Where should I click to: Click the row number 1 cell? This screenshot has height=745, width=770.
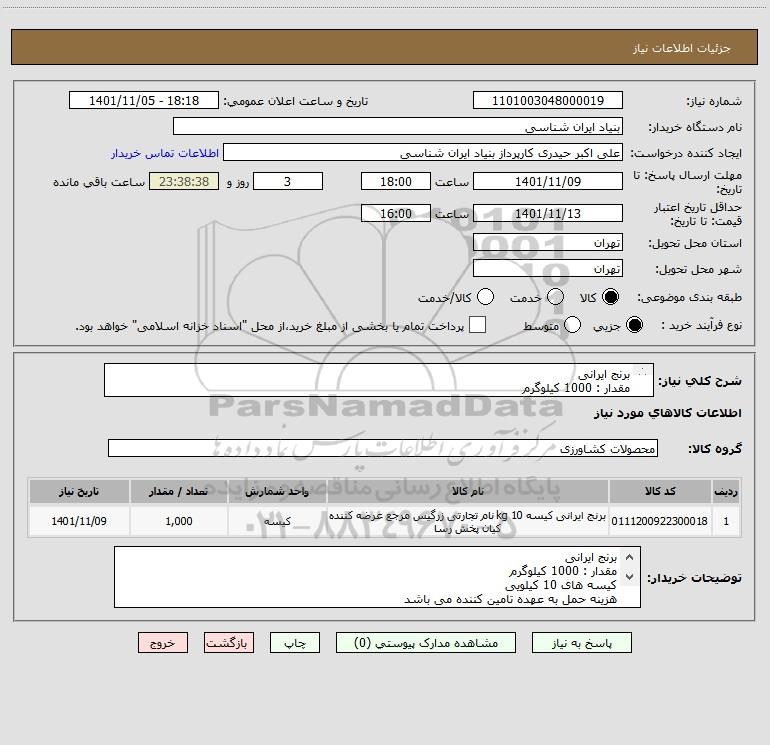(726, 521)
